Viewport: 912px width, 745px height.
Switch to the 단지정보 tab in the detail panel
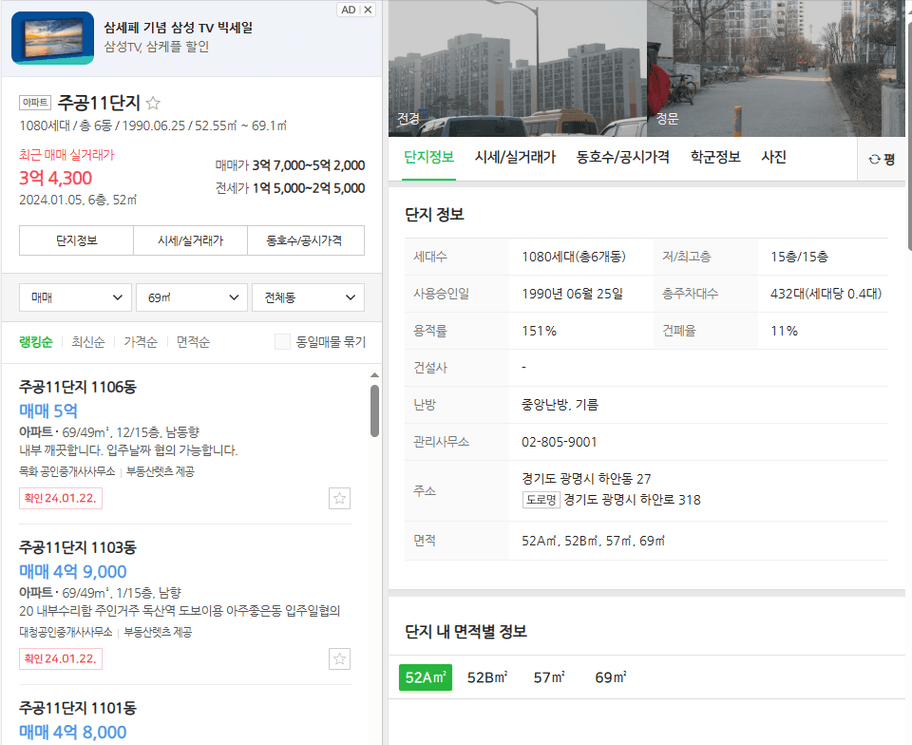coord(429,157)
